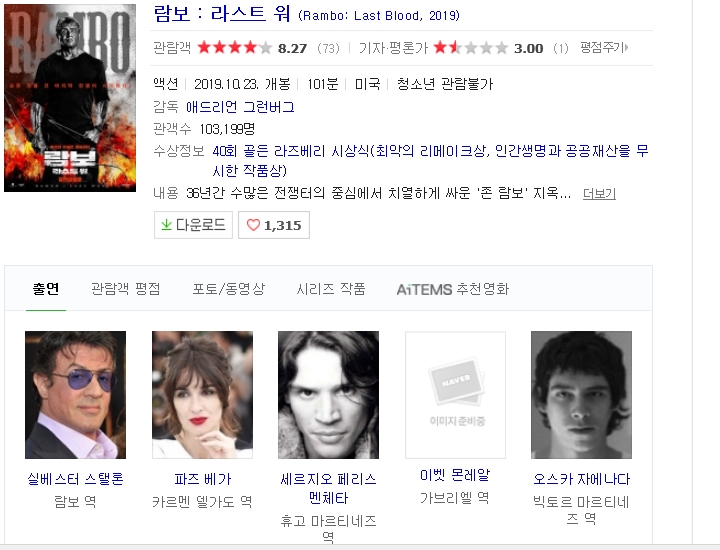
Task: Open the 40회 골든 라즈베리 시상식 award link
Action: click(x=291, y=151)
